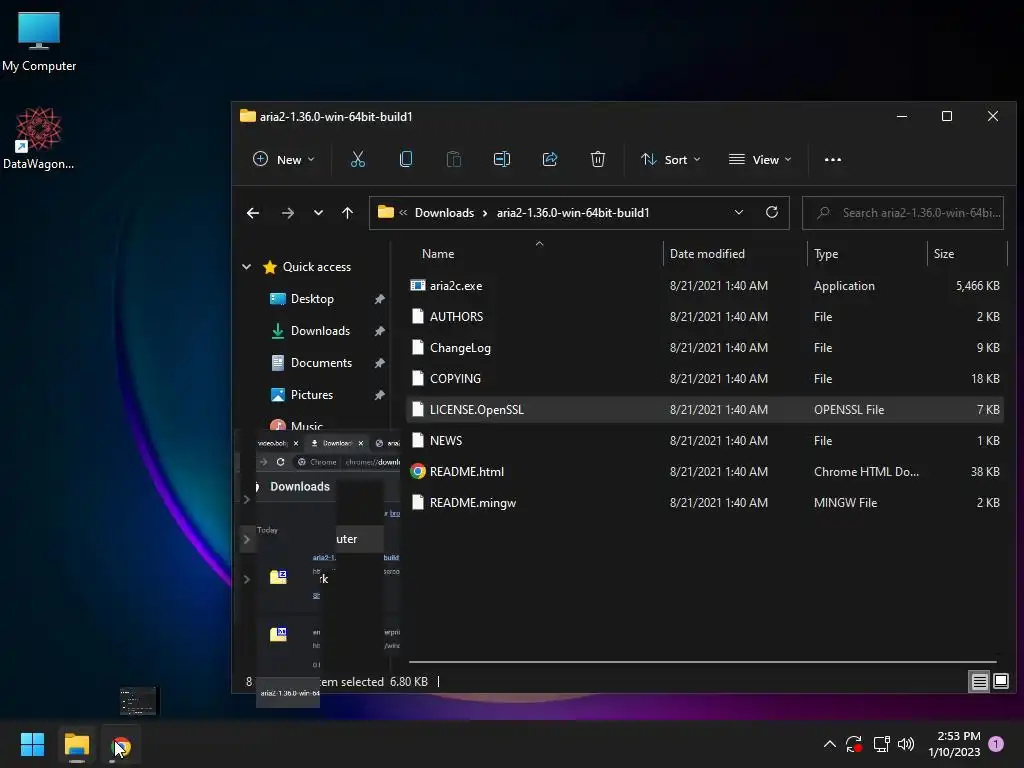Open DataWagon desktop shortcut
Image resolution: width=1024 pixels, height=768 pixels.
[39, 138]
